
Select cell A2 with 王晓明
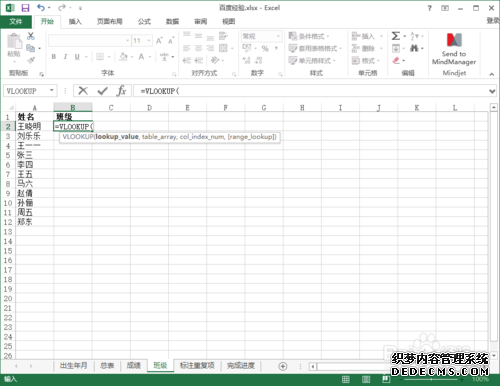pyautogui.click(x=34, y=126)
